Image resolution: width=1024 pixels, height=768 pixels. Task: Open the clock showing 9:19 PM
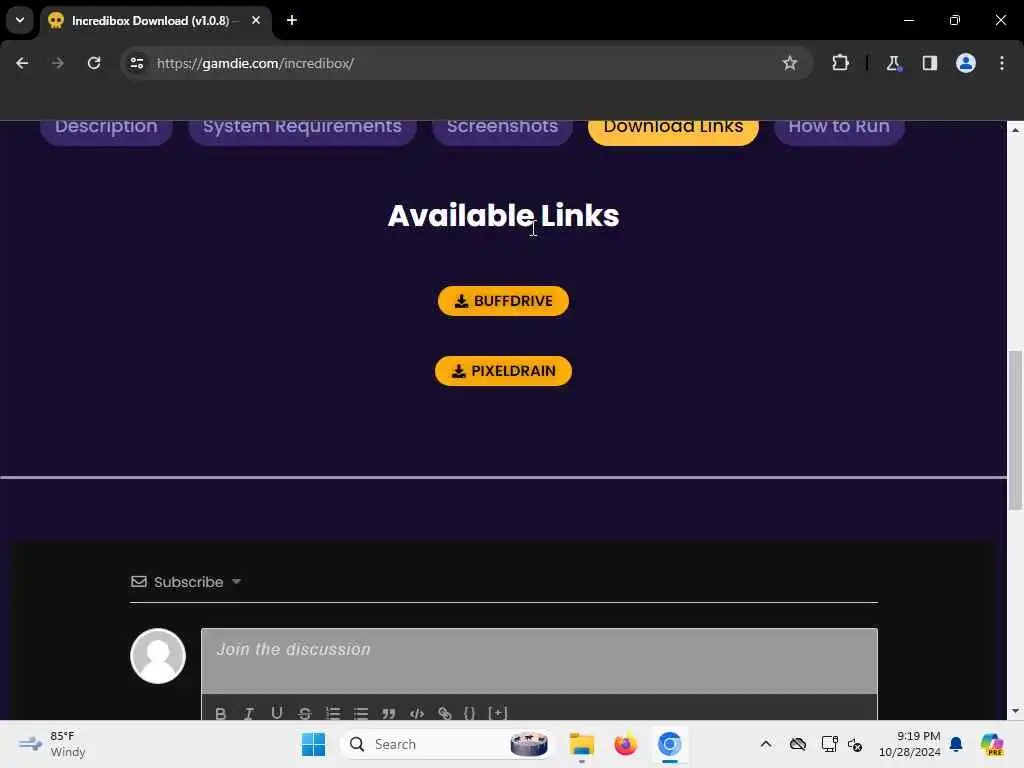[x=910, y=744]
